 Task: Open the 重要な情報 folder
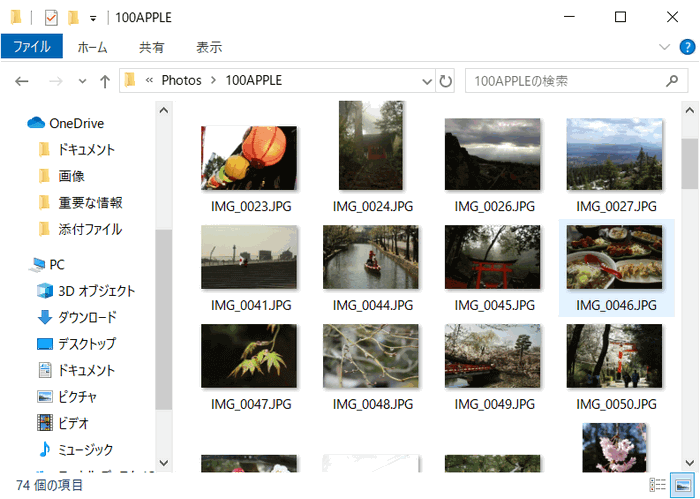80,203
